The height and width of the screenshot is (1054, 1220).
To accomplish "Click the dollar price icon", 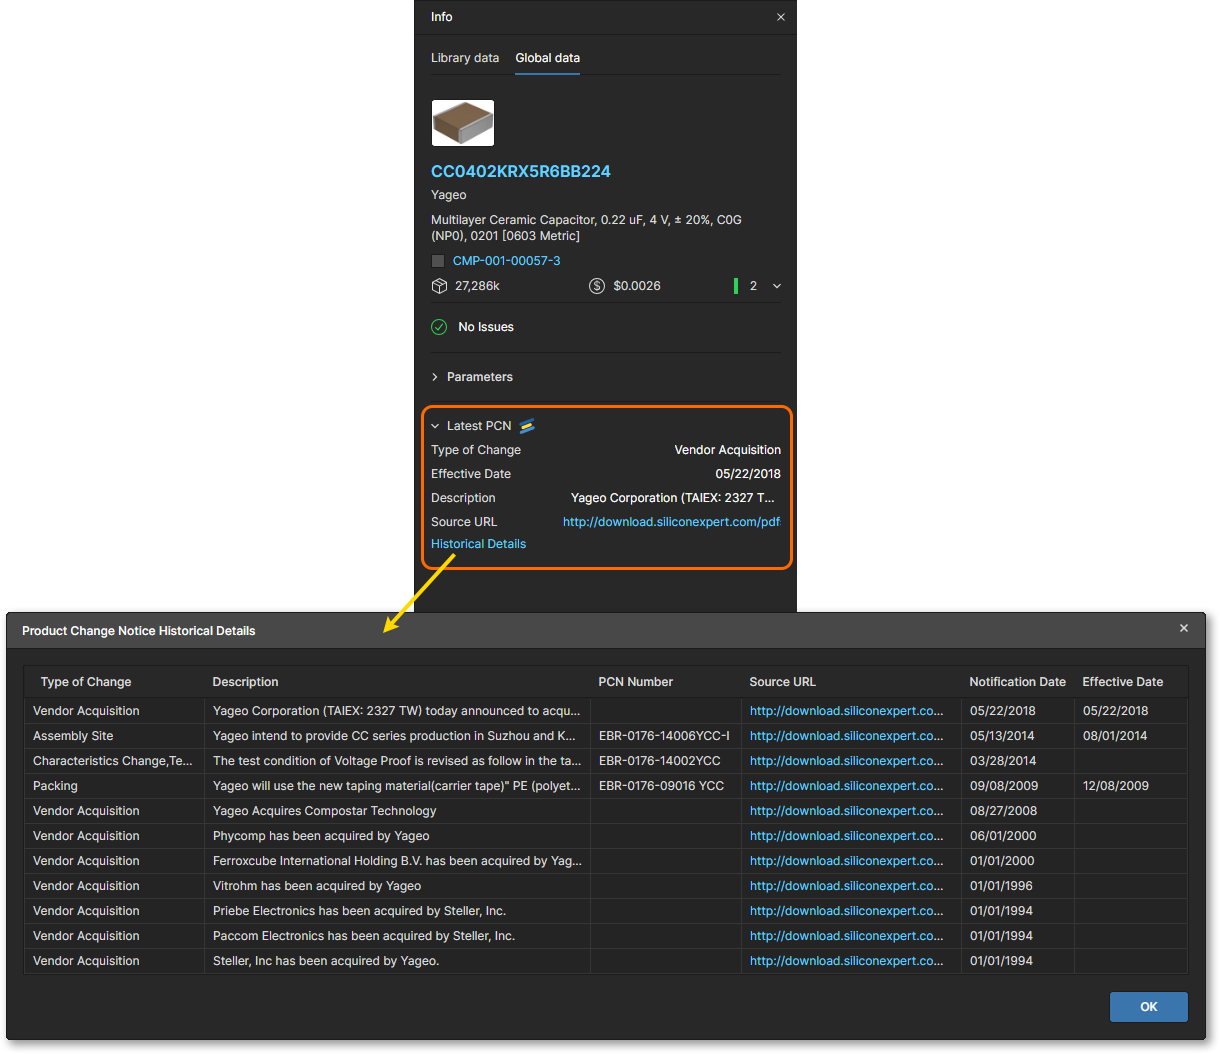I will (597, 286).
